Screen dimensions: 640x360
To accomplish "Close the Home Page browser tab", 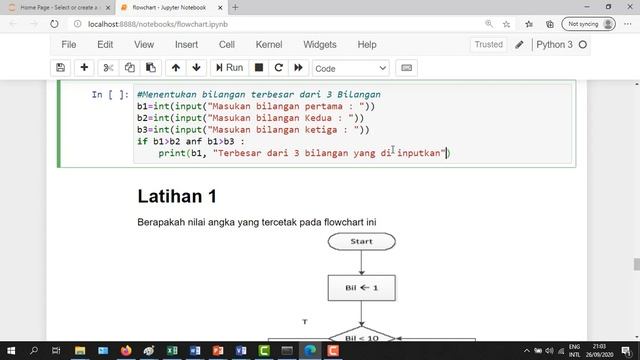I will coord(108,7).
